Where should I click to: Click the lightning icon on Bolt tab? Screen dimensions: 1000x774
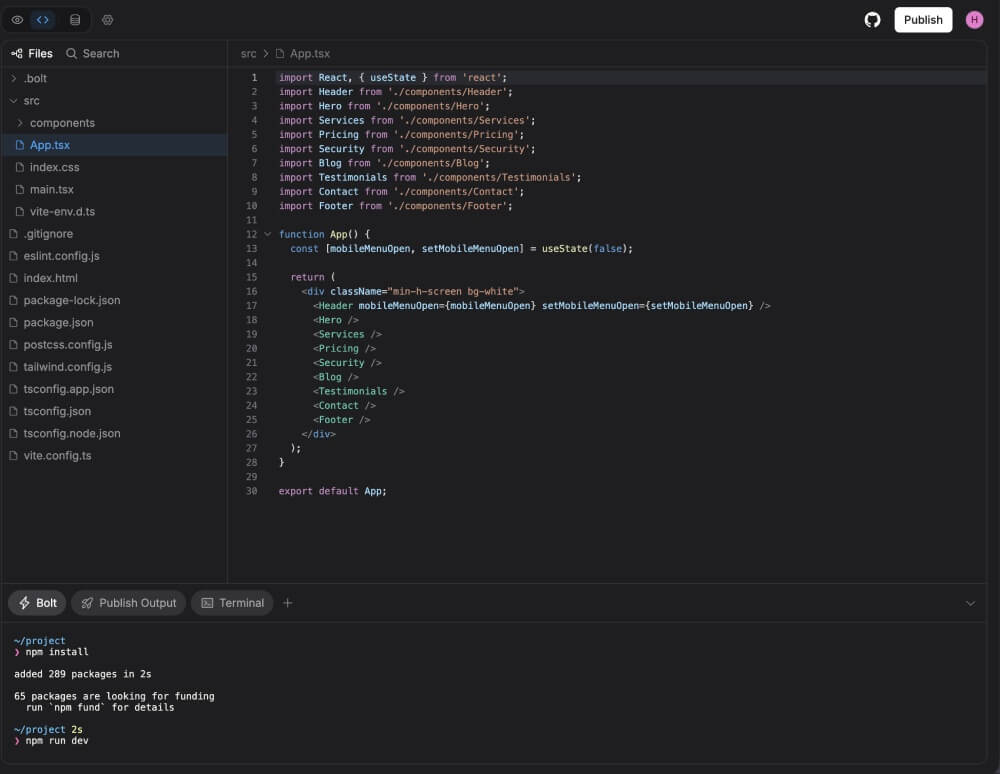click(x=24, y=603)
